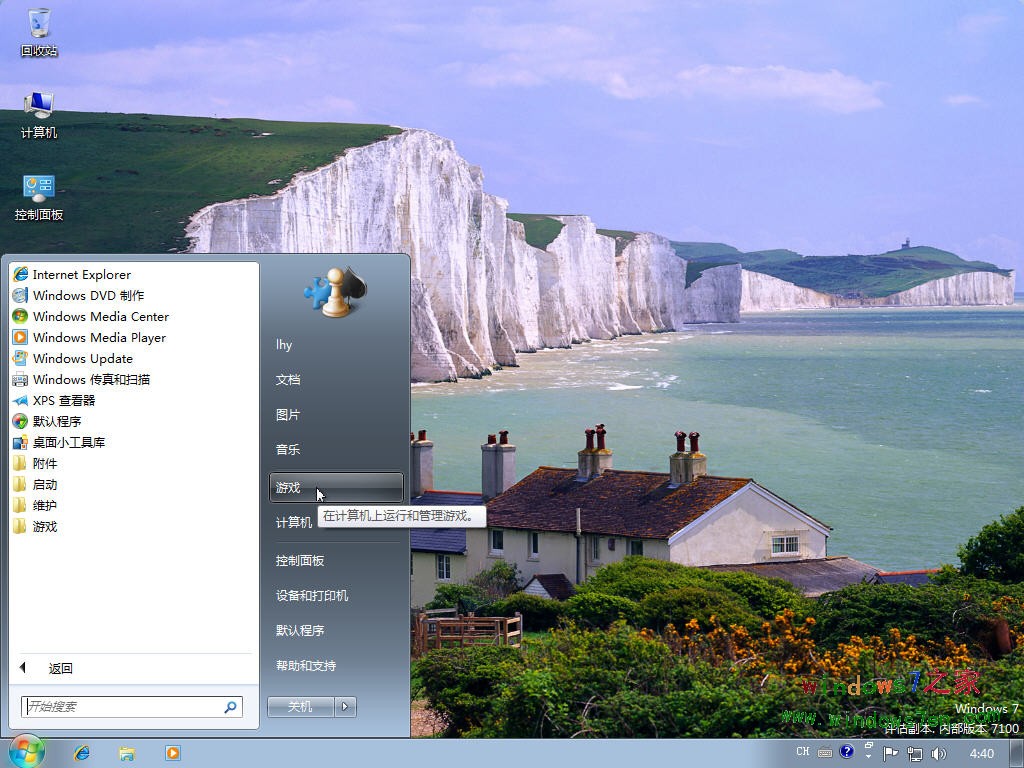Expand the shutdown options arrow next to 关机
Screen dimensions: 1024x768
[x=344, y=706]
